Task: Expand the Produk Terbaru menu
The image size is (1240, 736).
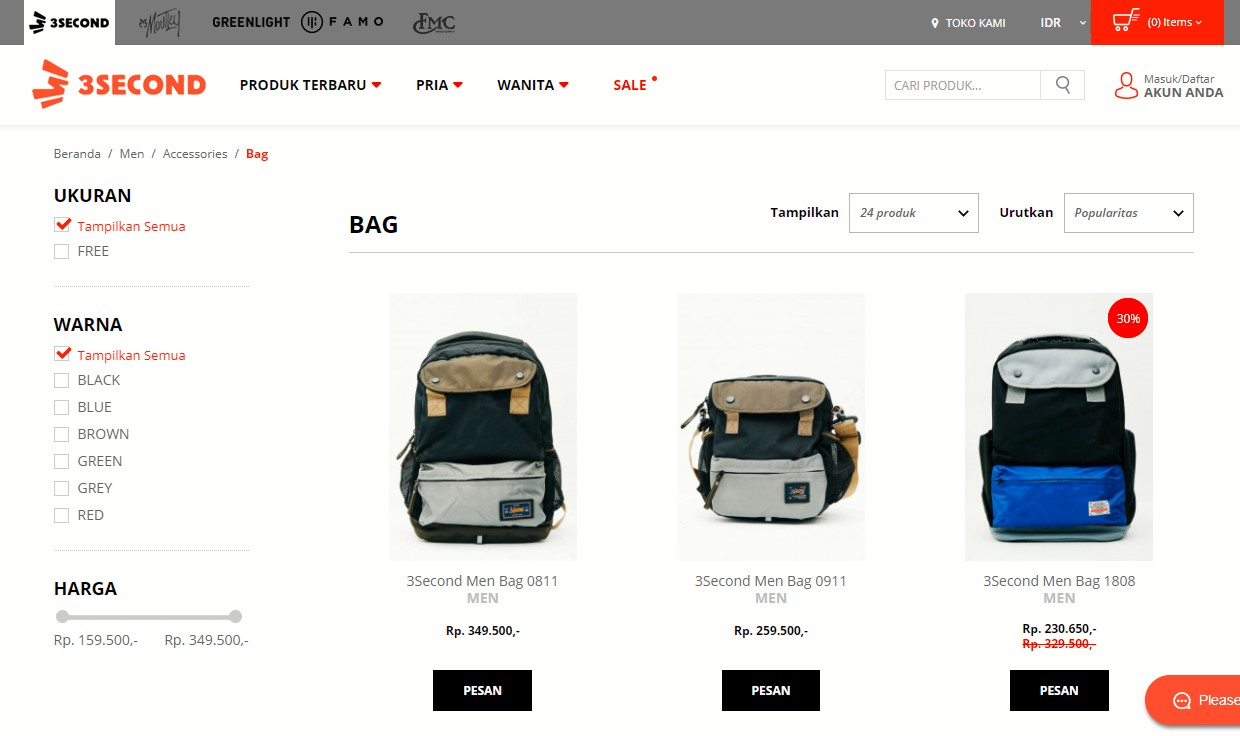Action: tap(310, 85)
